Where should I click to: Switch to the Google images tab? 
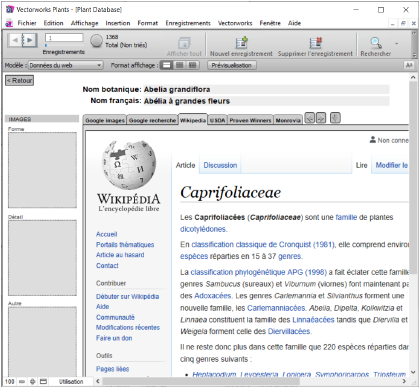pyautogui.click(x=105, y=120)
